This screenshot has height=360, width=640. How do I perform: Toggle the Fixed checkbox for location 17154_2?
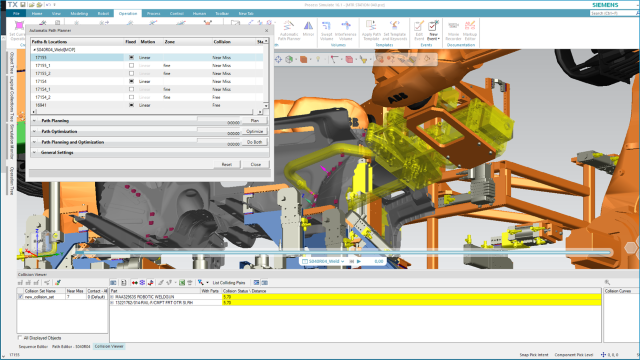(x=131, y=97)
